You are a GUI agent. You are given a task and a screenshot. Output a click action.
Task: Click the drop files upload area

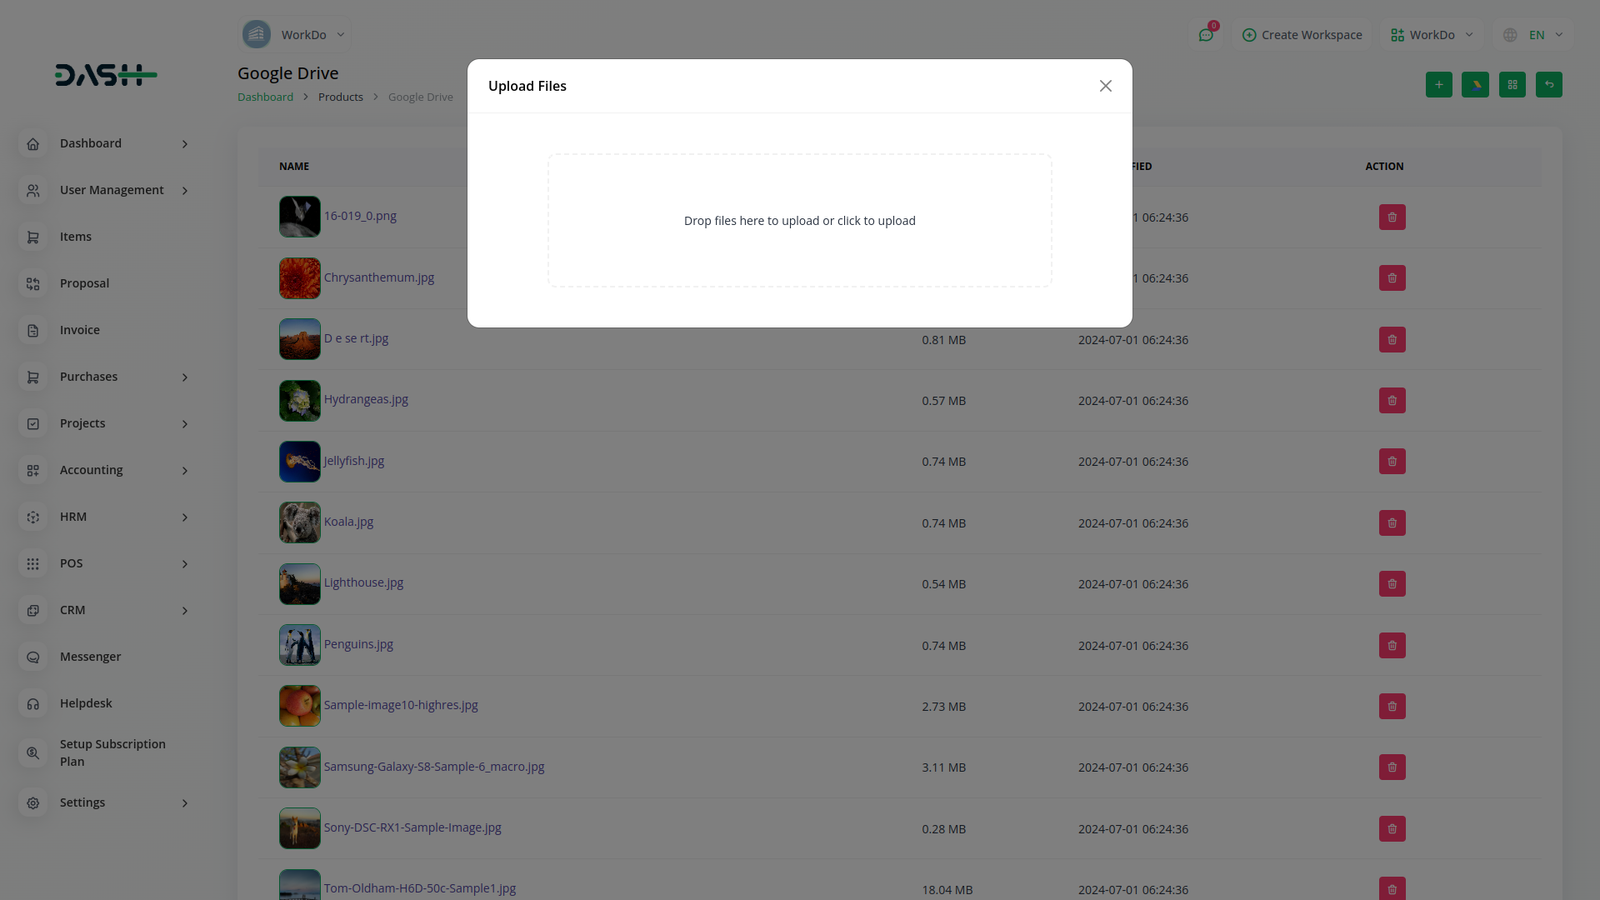point(800,221)
